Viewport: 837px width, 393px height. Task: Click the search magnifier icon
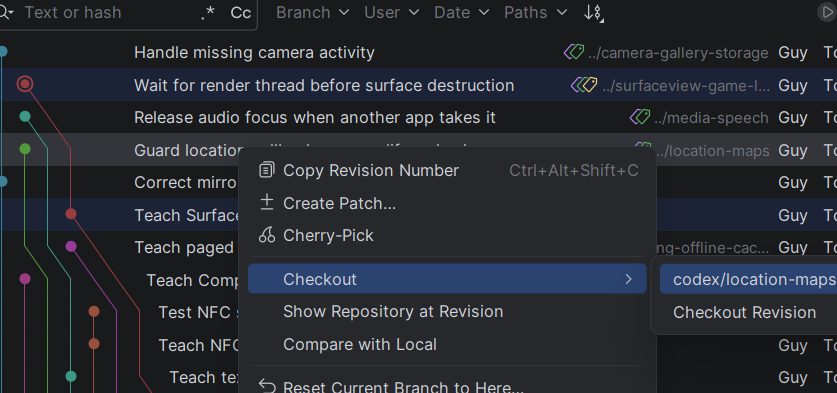tap(6, 12)
